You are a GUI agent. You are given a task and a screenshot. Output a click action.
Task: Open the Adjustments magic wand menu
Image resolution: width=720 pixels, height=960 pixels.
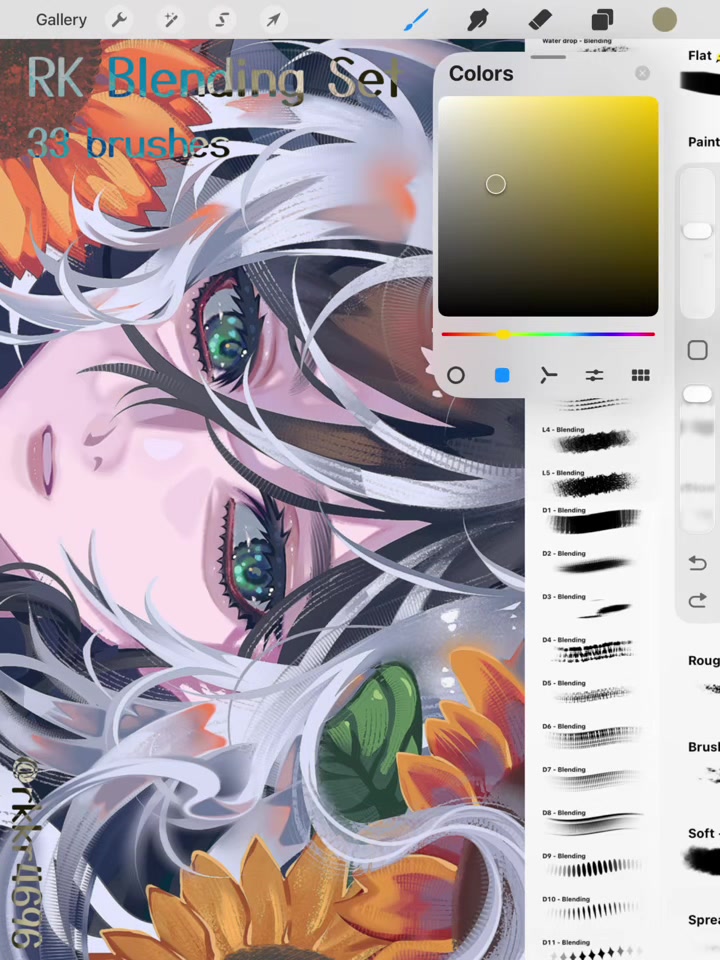tap(171, 20)
